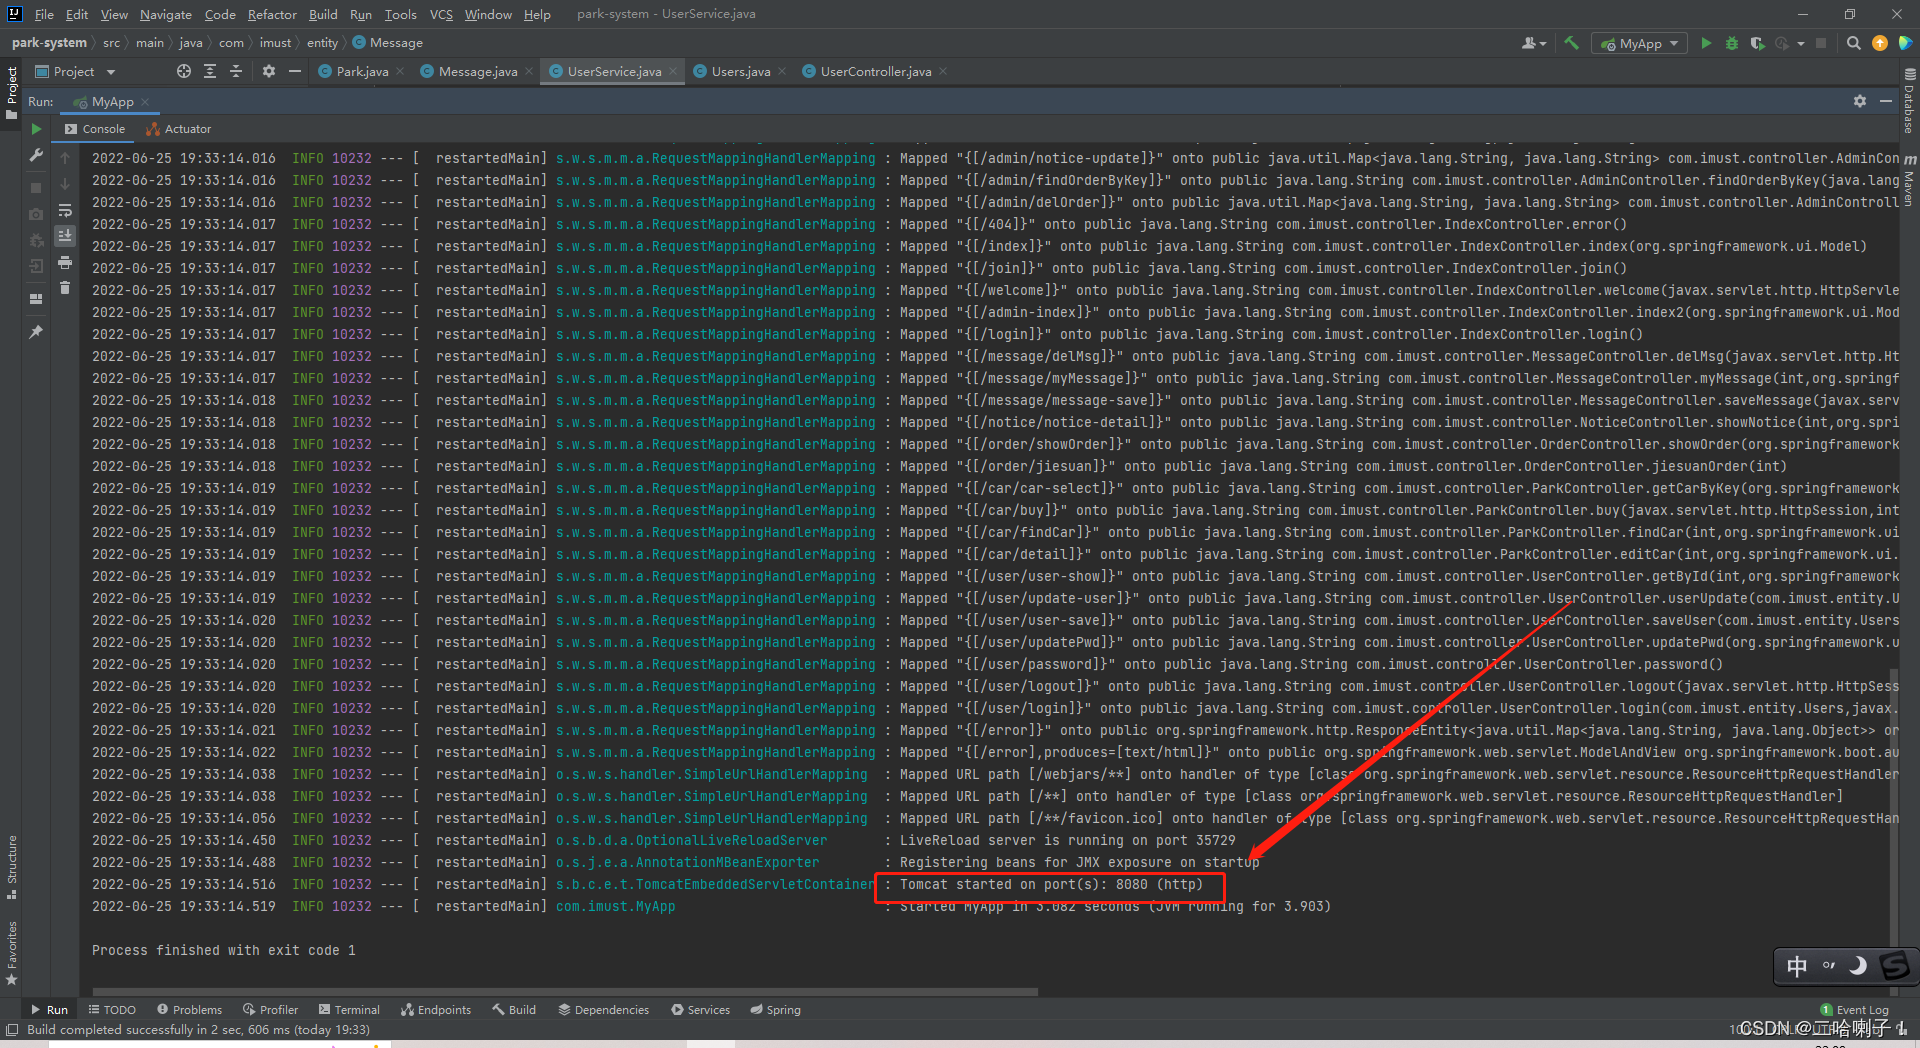Toggle scroll to end of console

(65, 236)
